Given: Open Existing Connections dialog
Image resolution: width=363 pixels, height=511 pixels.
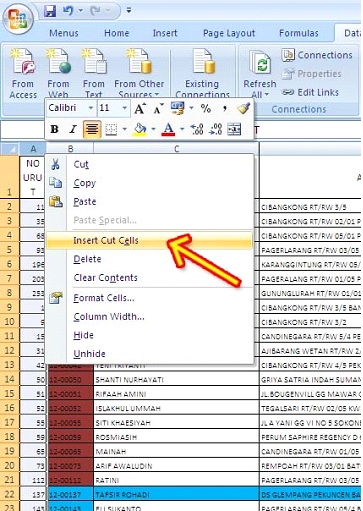Looking at the screenshot, I should [x=202, y=74].
